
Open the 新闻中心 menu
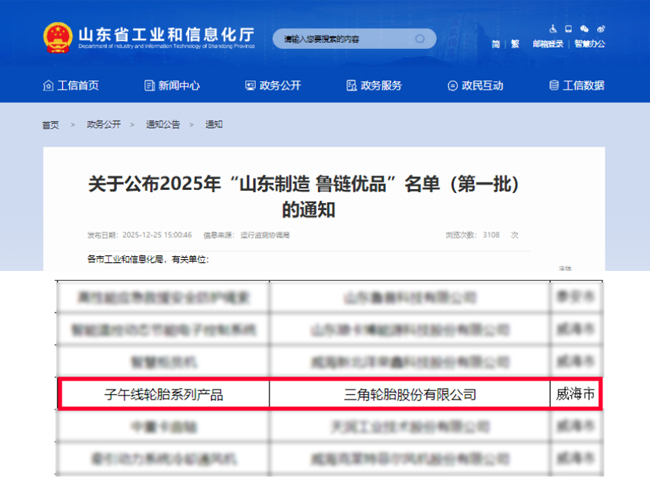coord(171,86)
